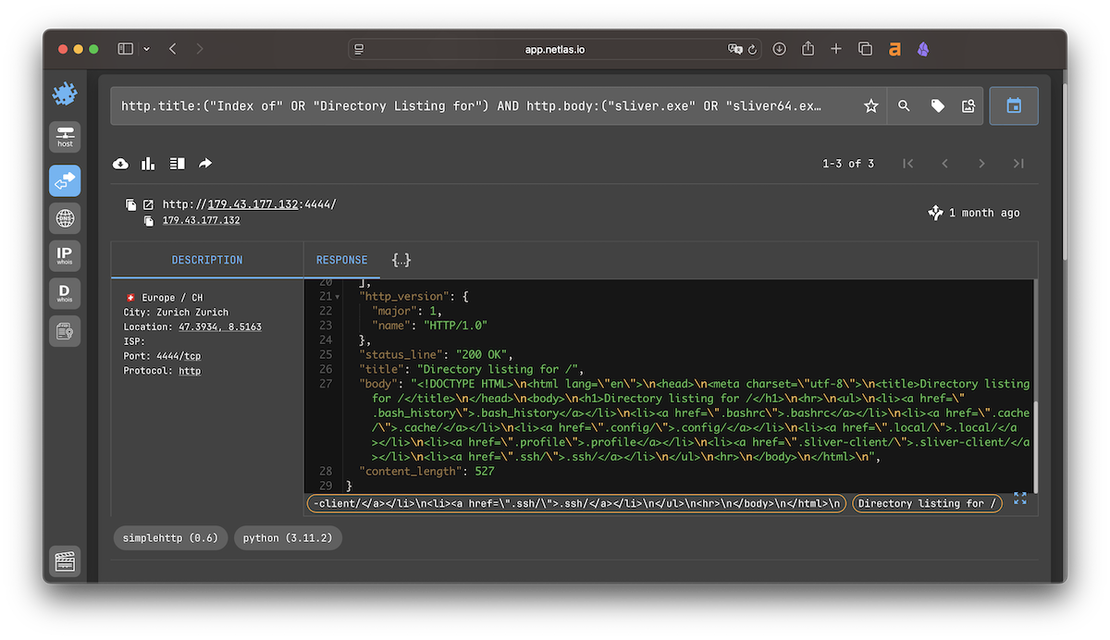Toggle the Safari sidebar

[124, 47]
